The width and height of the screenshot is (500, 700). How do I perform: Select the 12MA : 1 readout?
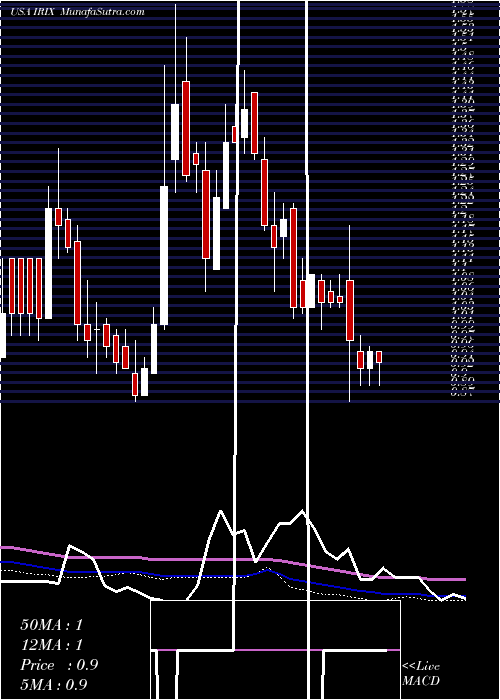coord(52,645)
